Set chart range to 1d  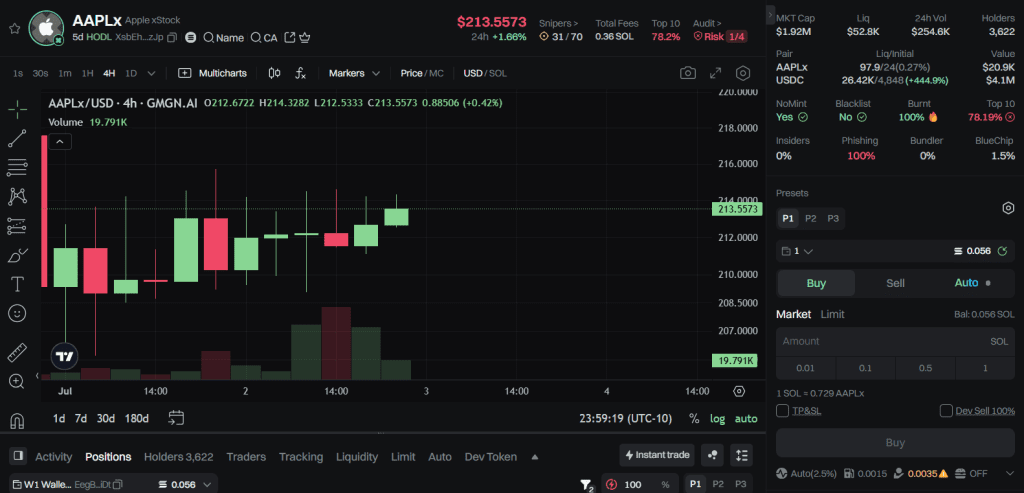(x=59, y=419)
